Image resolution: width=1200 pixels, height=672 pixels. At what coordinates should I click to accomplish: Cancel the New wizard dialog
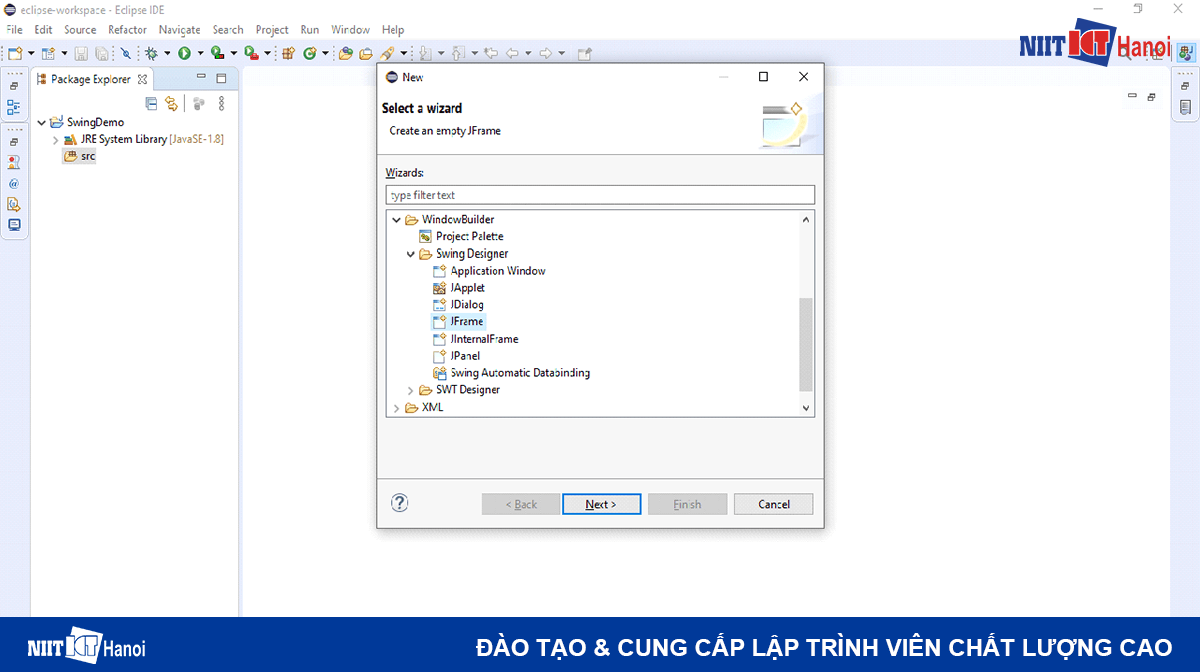point(773,504)
